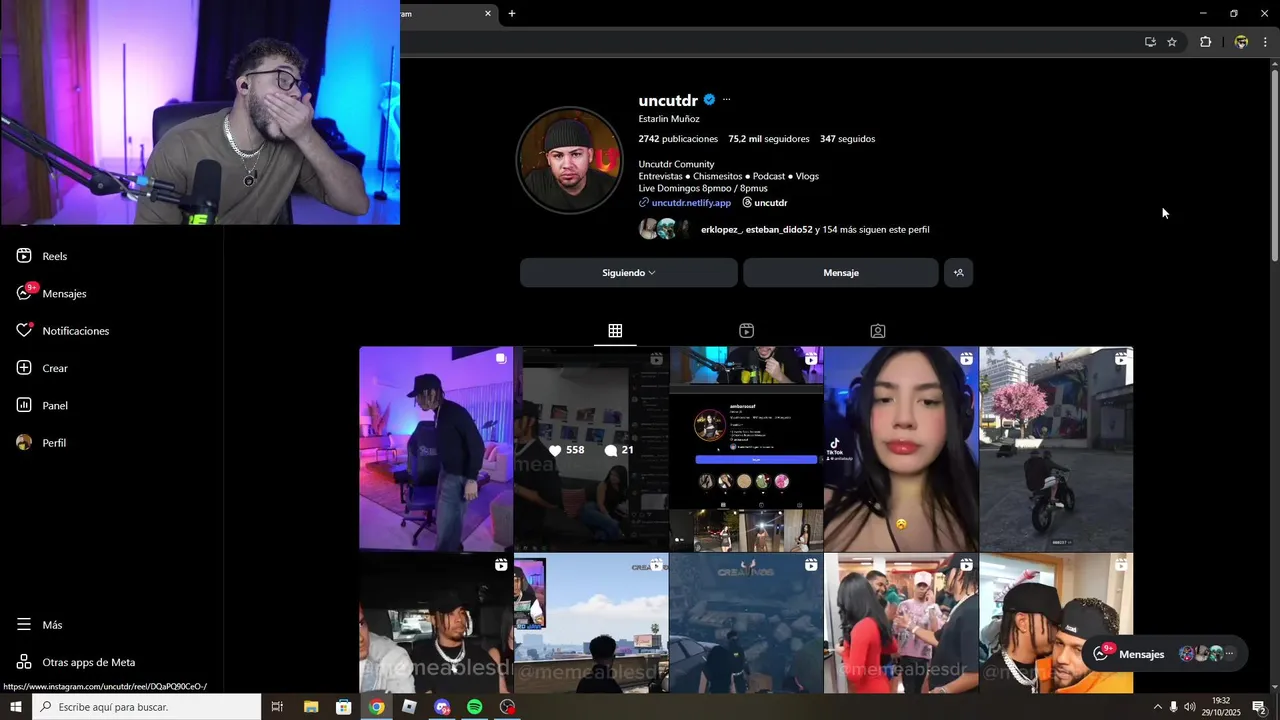Open the Instagram profile screenshot reel
Image resolution: width=1280 pixels, height=720 pixels.
click(746, 449)
